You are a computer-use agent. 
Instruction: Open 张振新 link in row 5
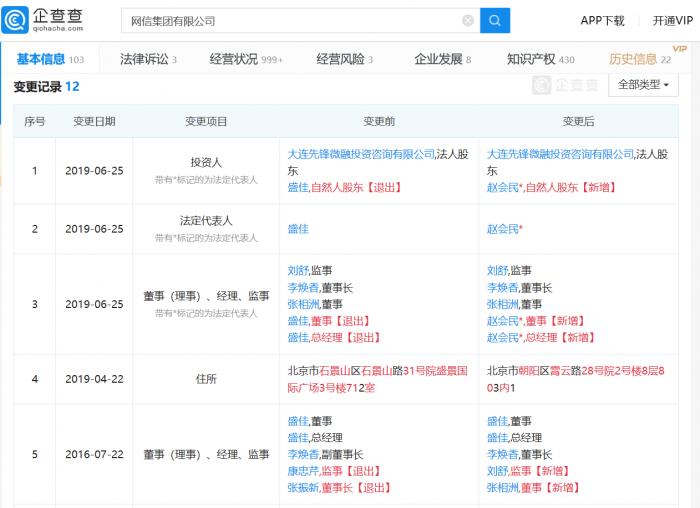[303, 487]
